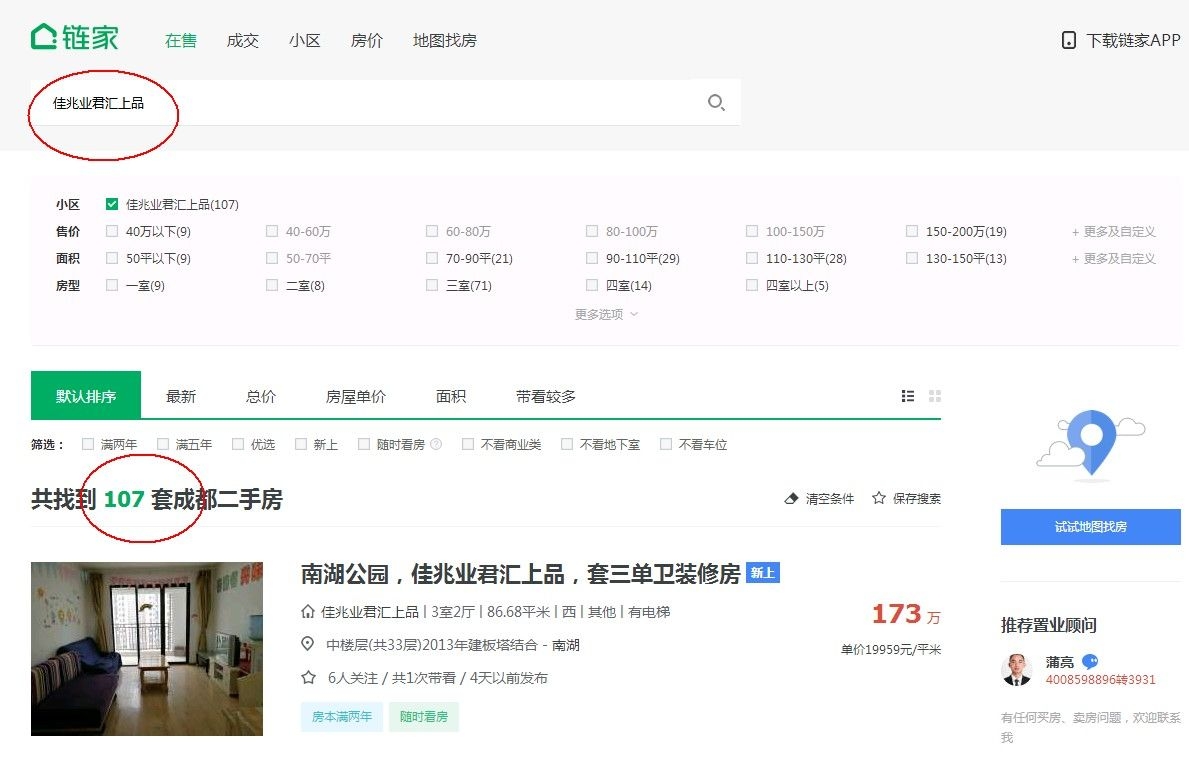Expand 更多及自定义 for price row
The height and width of the screenshot is (761, 1189).
[x=1113, y=231]
